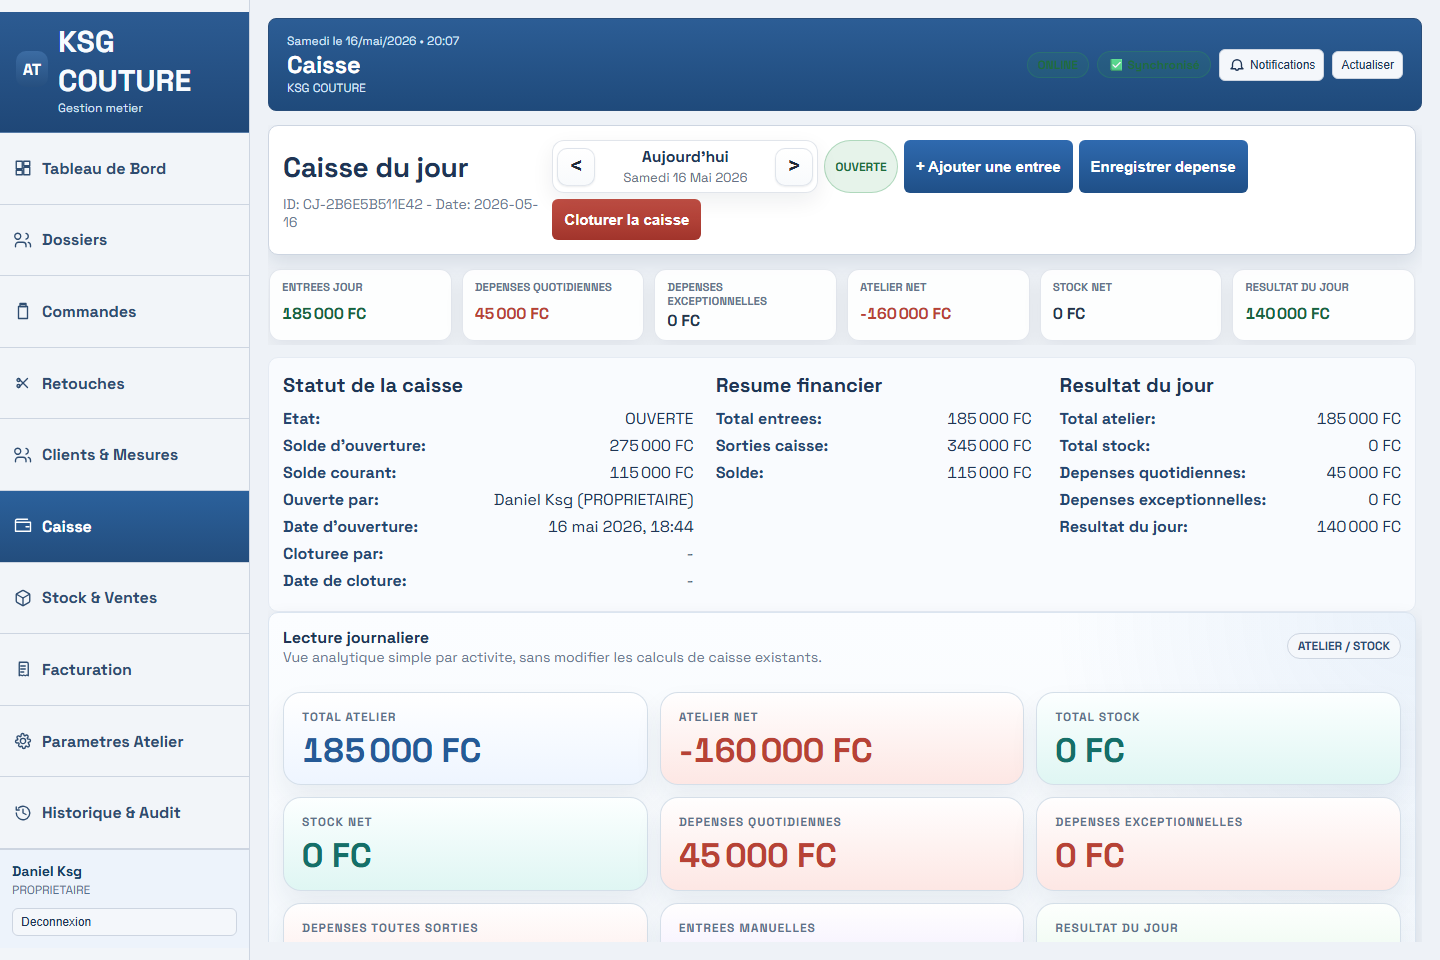The width and height of the screenshot is (1440, 960).
Task: Select the top STOCK NET 0 FC card
Action: pos(1131,305)
